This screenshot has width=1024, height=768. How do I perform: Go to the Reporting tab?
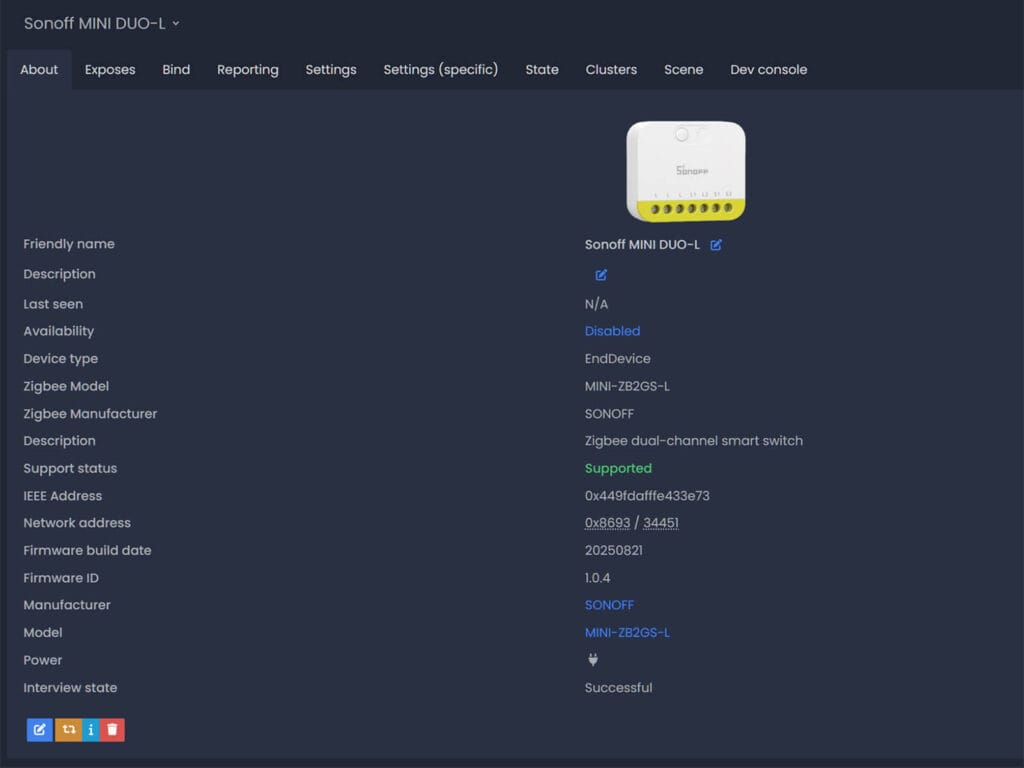(x=248, y=70)
